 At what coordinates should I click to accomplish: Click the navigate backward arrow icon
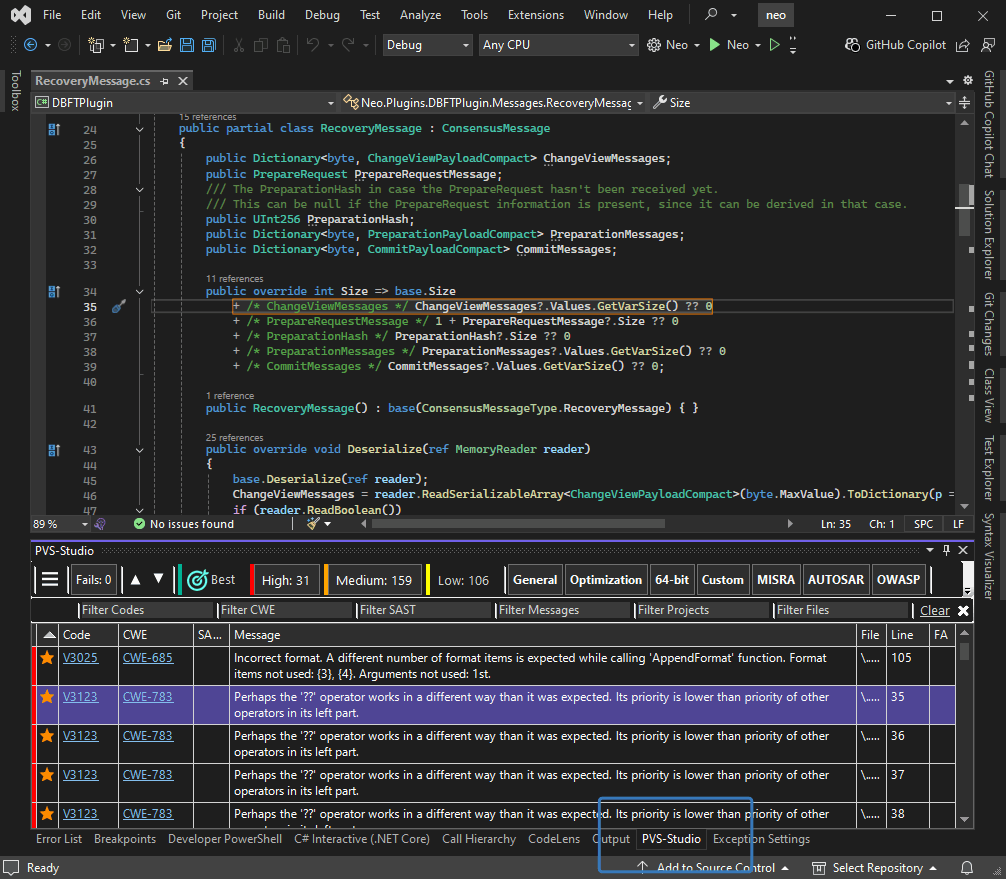[x=30, y=45]
